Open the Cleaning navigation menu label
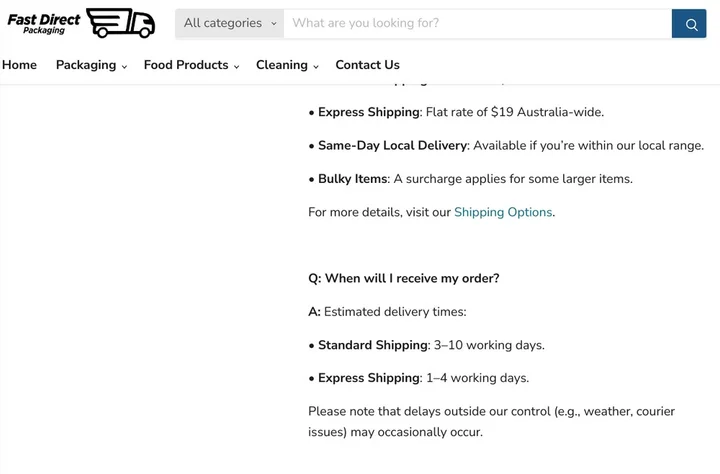Screen dimensions: 720x474 click(282, 65)
